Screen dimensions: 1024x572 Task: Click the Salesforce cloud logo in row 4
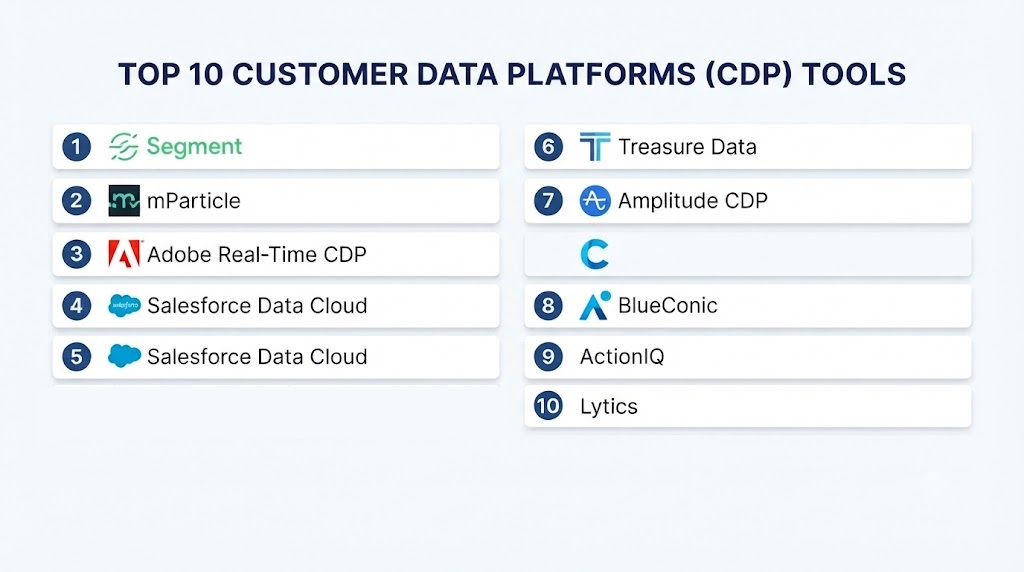(x=124, y=306)
